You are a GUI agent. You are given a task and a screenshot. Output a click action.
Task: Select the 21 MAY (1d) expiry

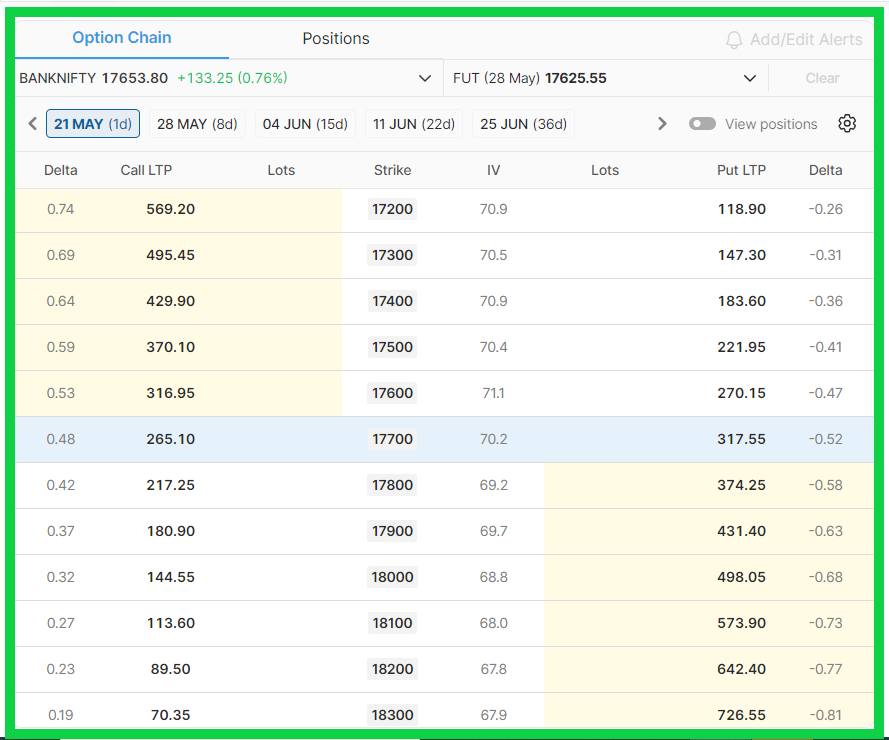point(93,124)
